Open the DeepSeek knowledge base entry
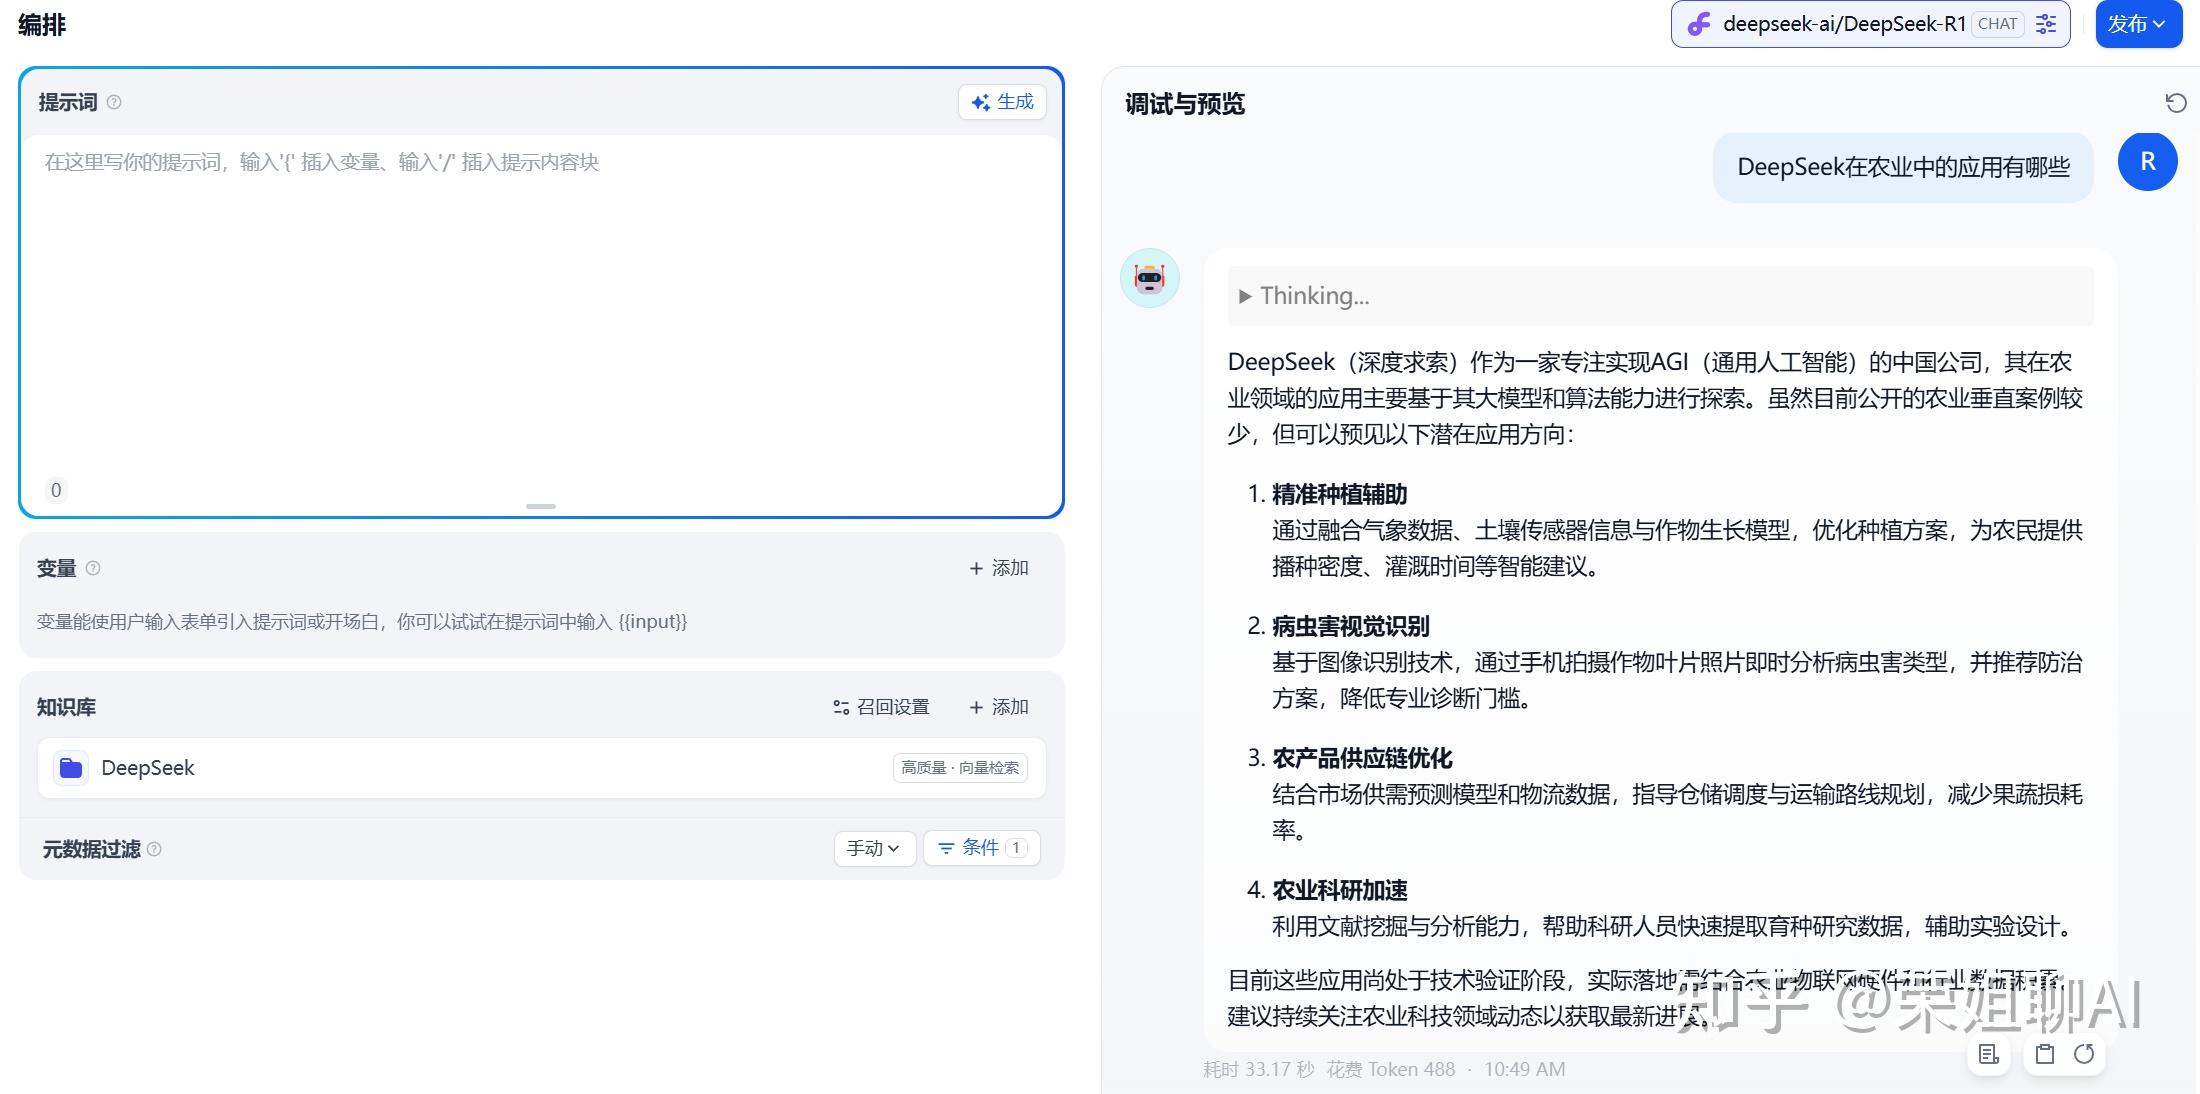The width and height of the screenshot is (2200, 1094). click(x=541, y=768)
